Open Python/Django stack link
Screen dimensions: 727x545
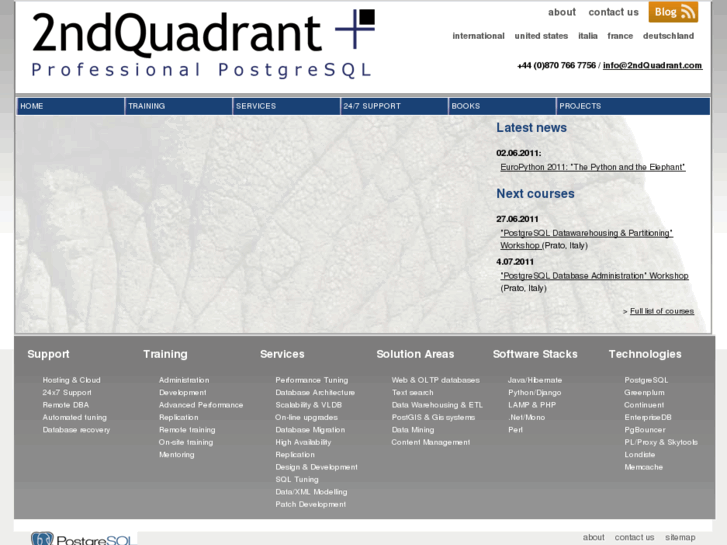(x=535, y=392)
